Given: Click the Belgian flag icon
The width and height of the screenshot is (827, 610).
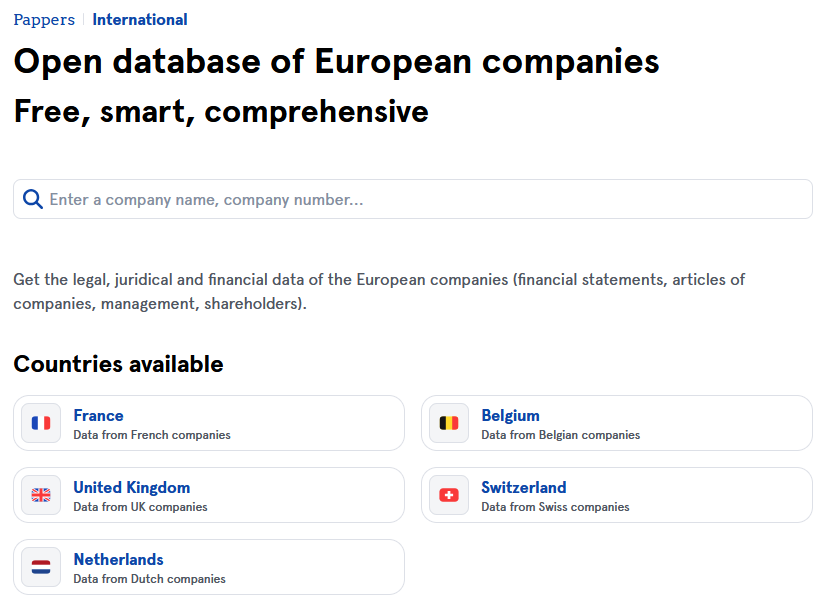Looking at the screenshot, I should click(x=449, y=423).
